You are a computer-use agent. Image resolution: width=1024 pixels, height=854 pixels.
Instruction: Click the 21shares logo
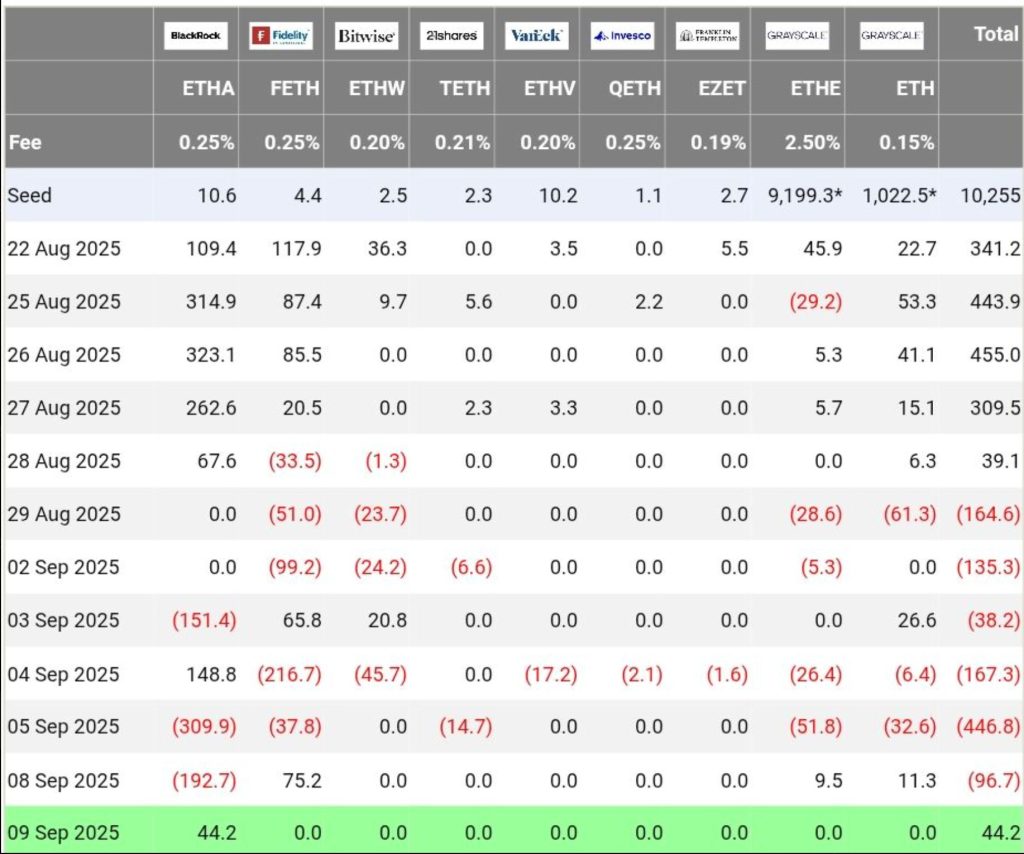[x=451, y=35]
